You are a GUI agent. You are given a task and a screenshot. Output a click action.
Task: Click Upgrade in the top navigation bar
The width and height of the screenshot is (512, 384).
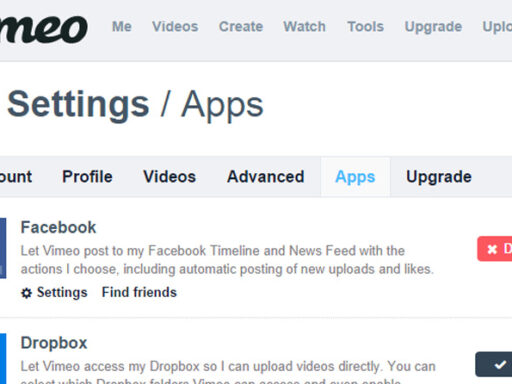pyautogui.click(x=433, y=27)
